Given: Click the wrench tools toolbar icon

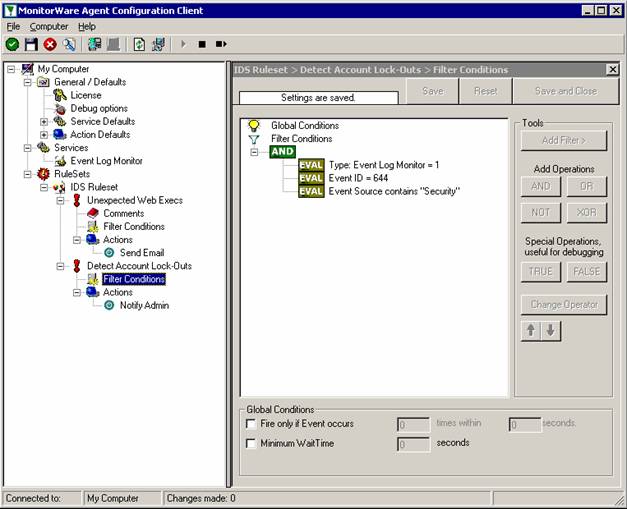Looking at the screenshot, I should [69, 44].
